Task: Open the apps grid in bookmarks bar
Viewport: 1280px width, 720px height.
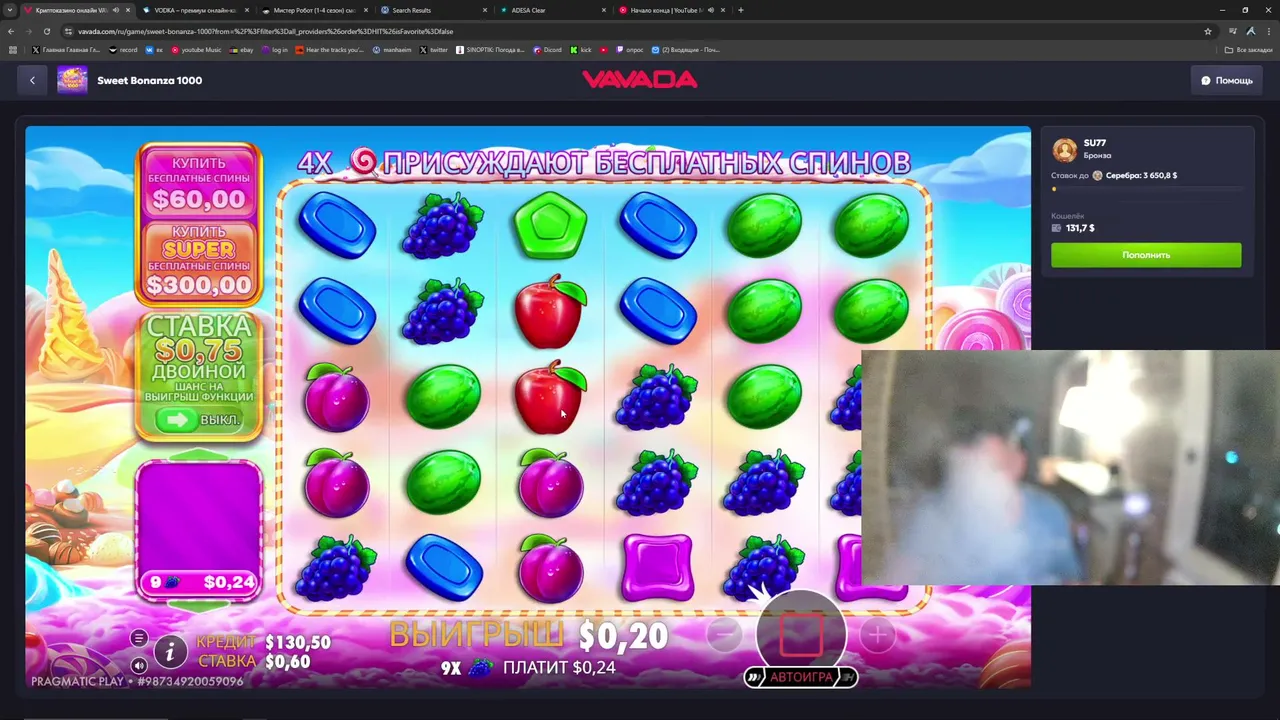Action: (12, 49)
